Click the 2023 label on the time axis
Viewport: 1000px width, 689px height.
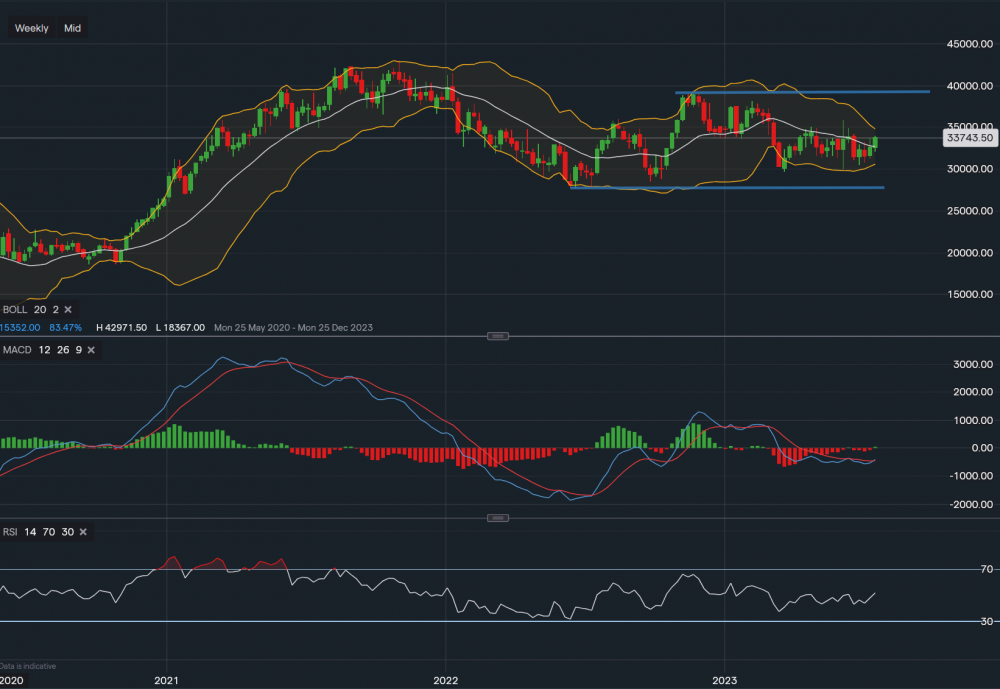[x=727, y=679]
